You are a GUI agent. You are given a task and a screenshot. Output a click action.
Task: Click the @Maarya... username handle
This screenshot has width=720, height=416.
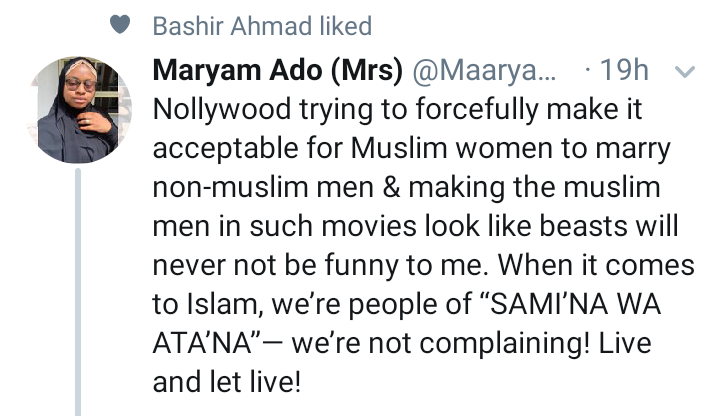(x=483, y=72)
